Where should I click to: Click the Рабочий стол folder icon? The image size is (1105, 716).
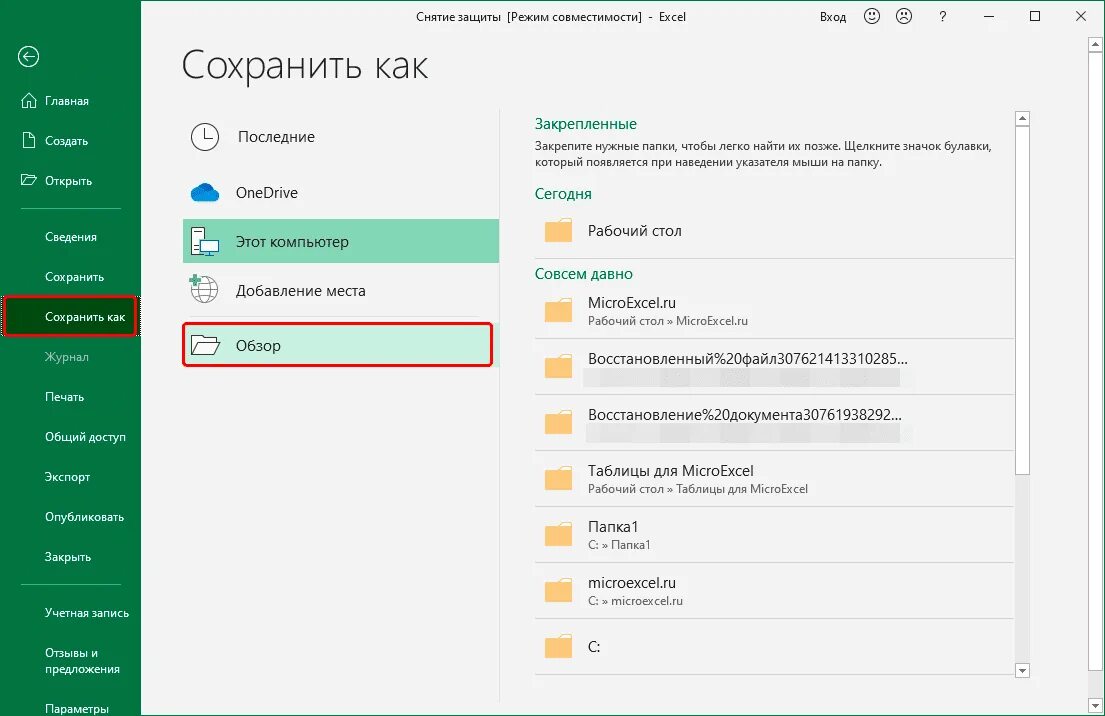[x=558, y=230]
